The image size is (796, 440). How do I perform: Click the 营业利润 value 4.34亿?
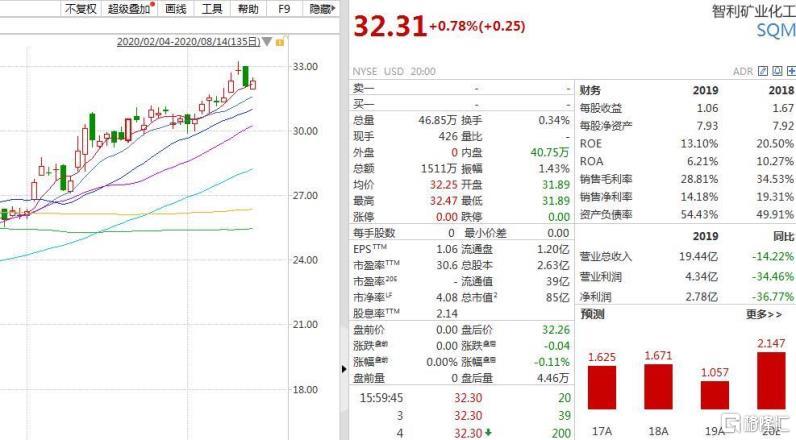pyautogui.click(x=702, y=277)
